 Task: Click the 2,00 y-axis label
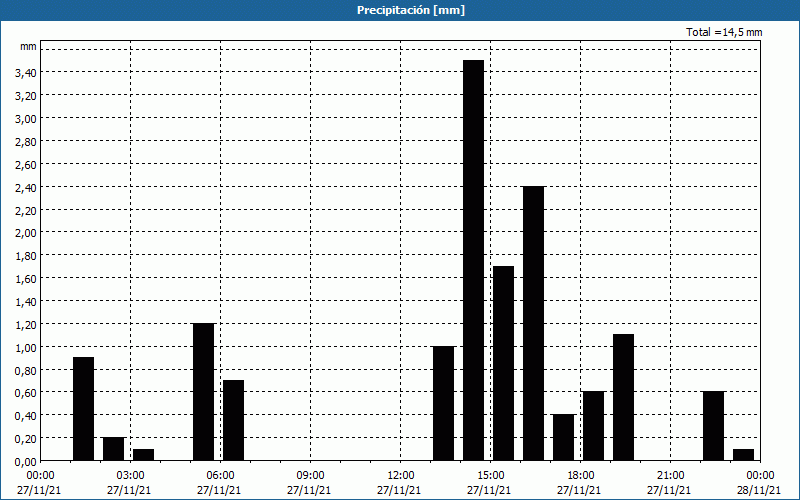(26, 234)
